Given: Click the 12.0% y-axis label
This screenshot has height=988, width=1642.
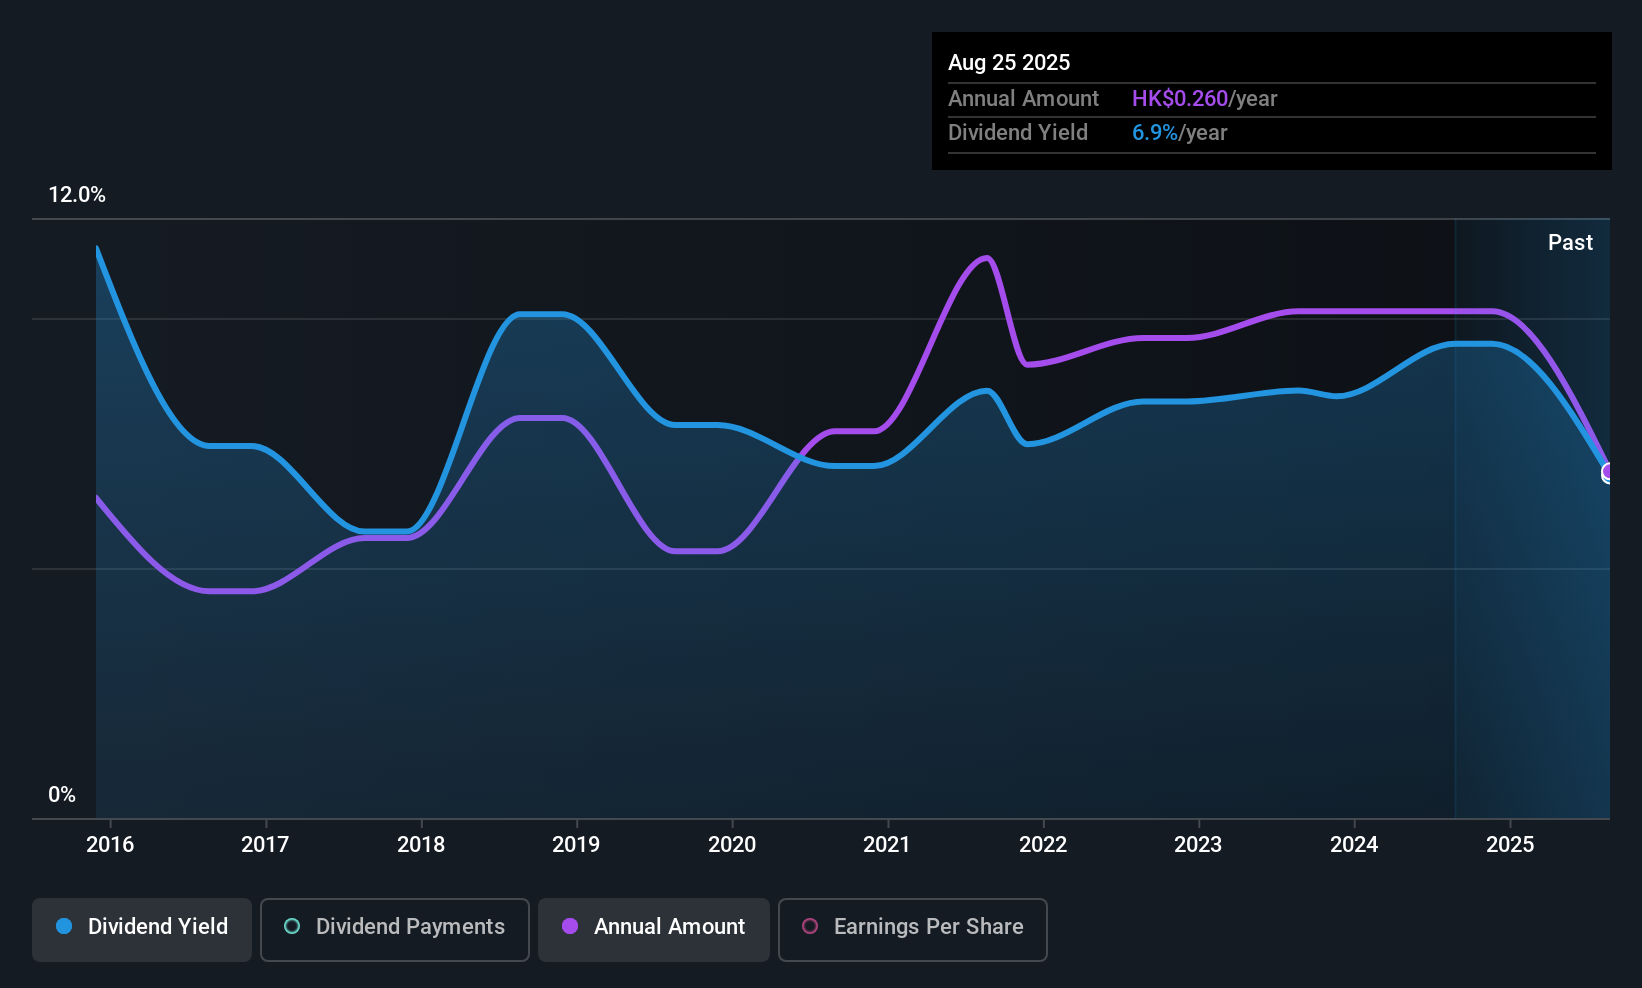Looking at the screenshot, I should (77, 195).
